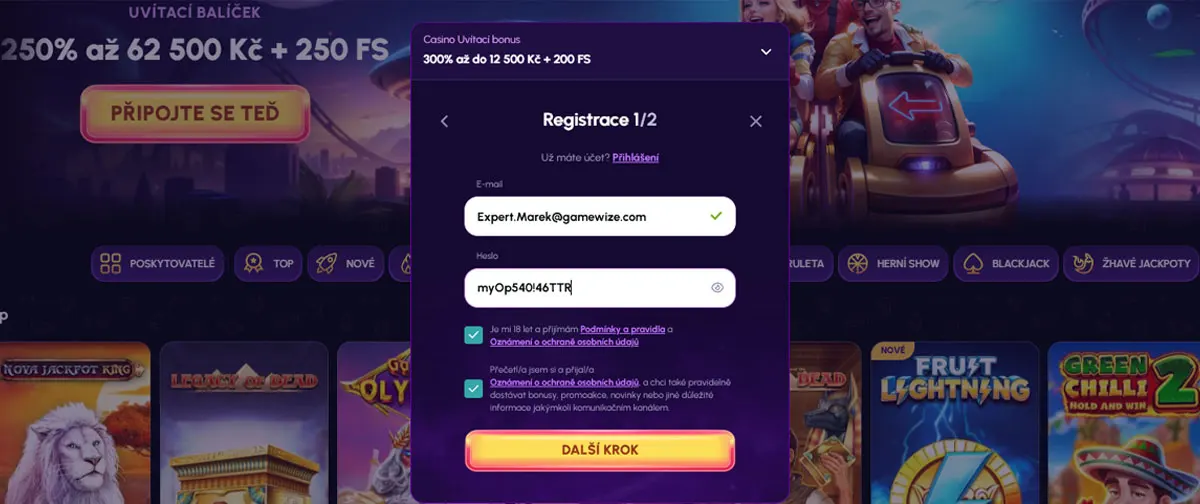Open the Žhavé Jackpoty icon
Viewport: 1200px width, 504px height.
[1083, 263]
